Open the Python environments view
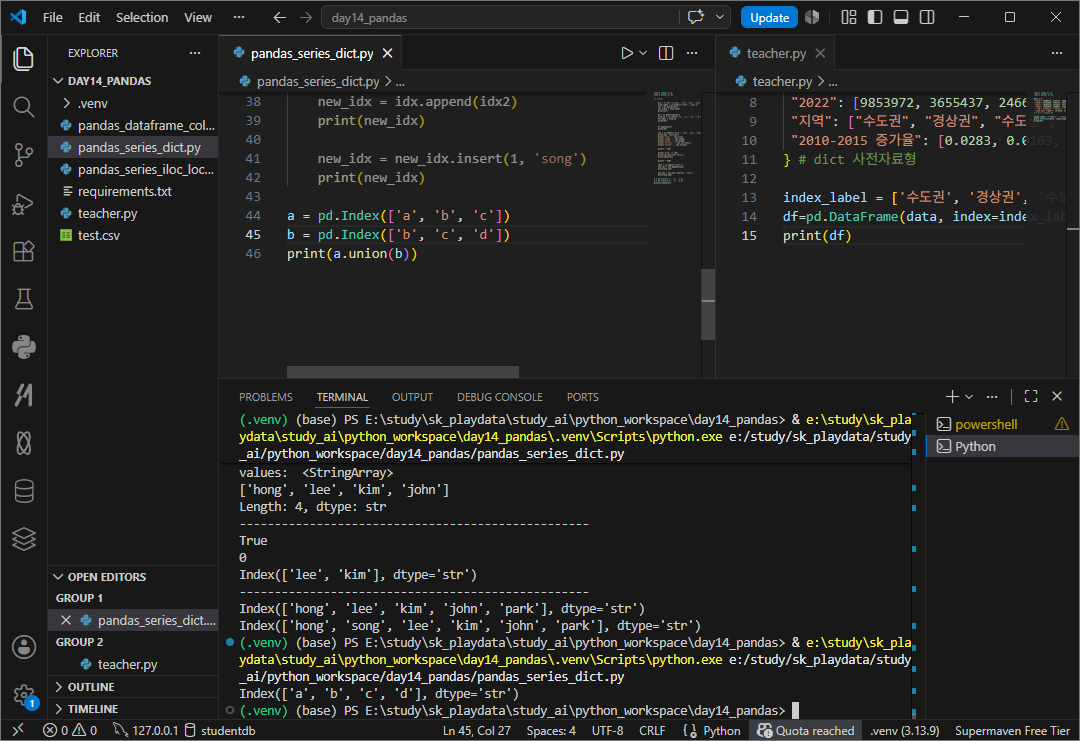Screen dimensions: 1080x741 tap(23, 347)
